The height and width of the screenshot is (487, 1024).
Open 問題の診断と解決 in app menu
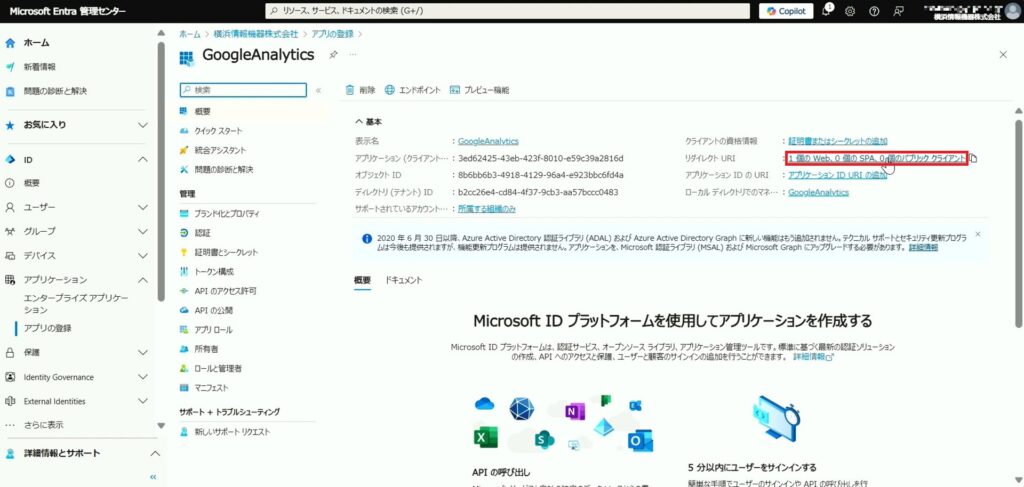pos(223,170)
